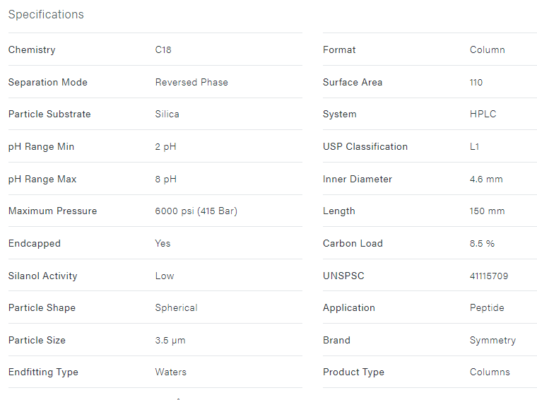Screen dimensions: 537x400
Task: Click the pH Range Min label
Action: (x=41, y=147)
